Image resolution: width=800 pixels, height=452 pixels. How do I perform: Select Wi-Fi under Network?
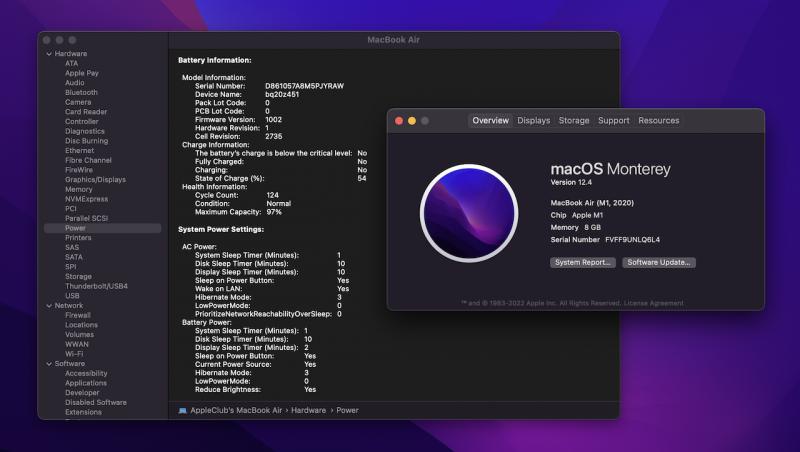73,354
